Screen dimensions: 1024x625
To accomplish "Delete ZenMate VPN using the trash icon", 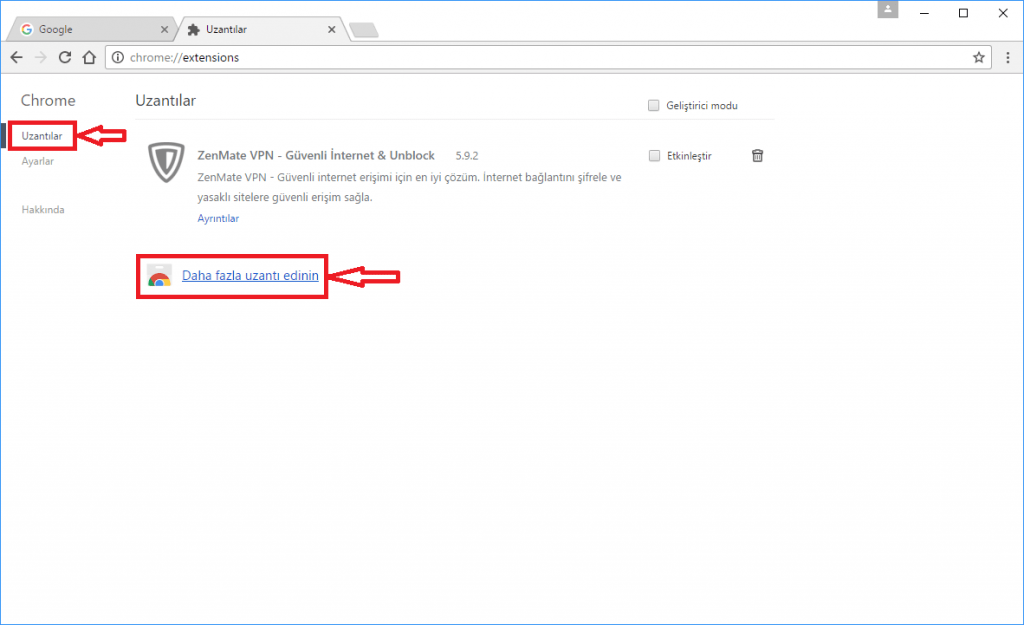I will tap(757, 155).
